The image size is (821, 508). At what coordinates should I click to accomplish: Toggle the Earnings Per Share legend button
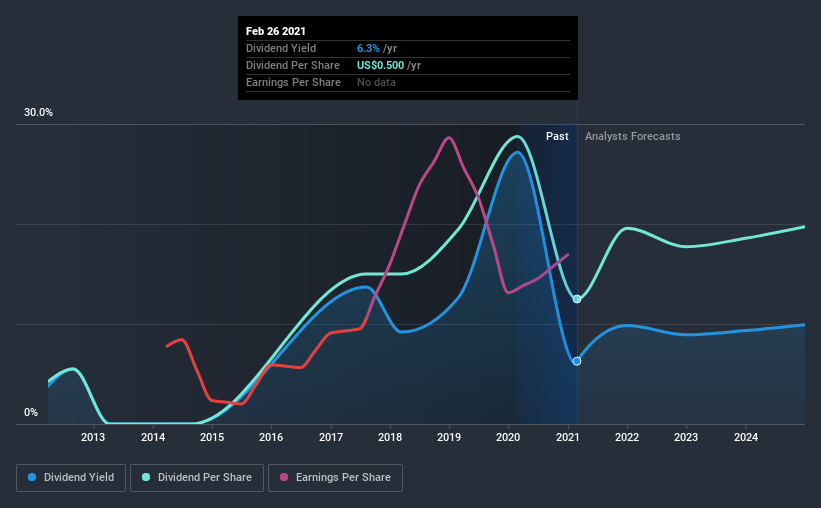tap(335, 478)
